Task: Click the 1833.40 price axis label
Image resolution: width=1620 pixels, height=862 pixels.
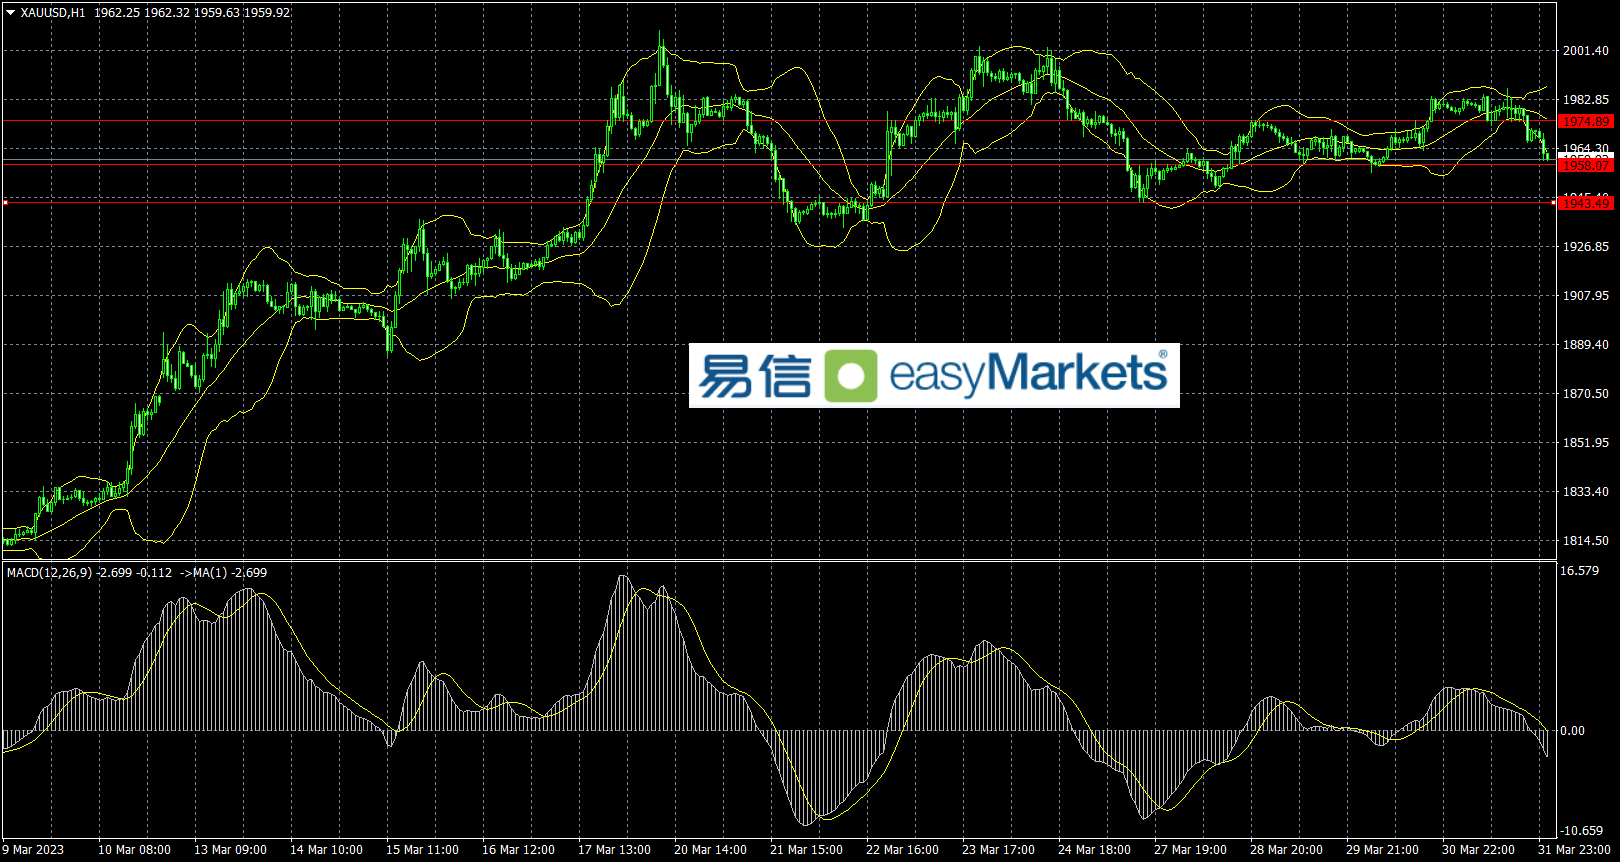Action: pyautogui.click(x=1586, y=492)
